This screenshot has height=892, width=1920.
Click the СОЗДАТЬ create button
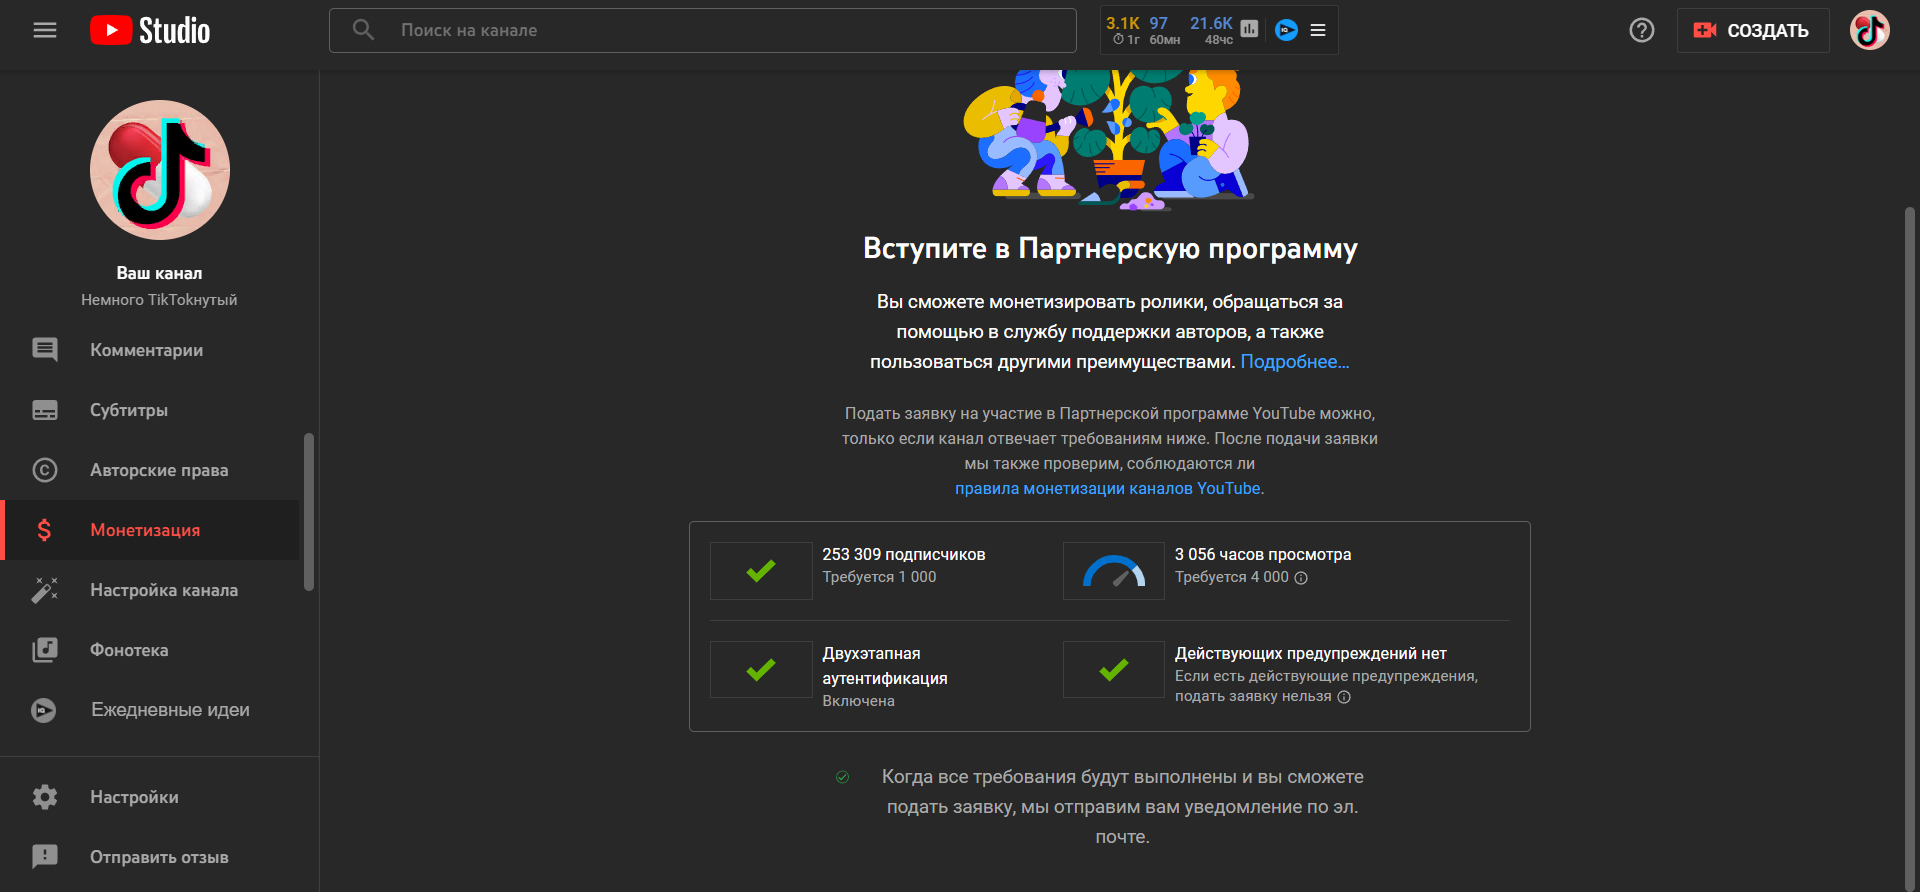(1752, 30)
